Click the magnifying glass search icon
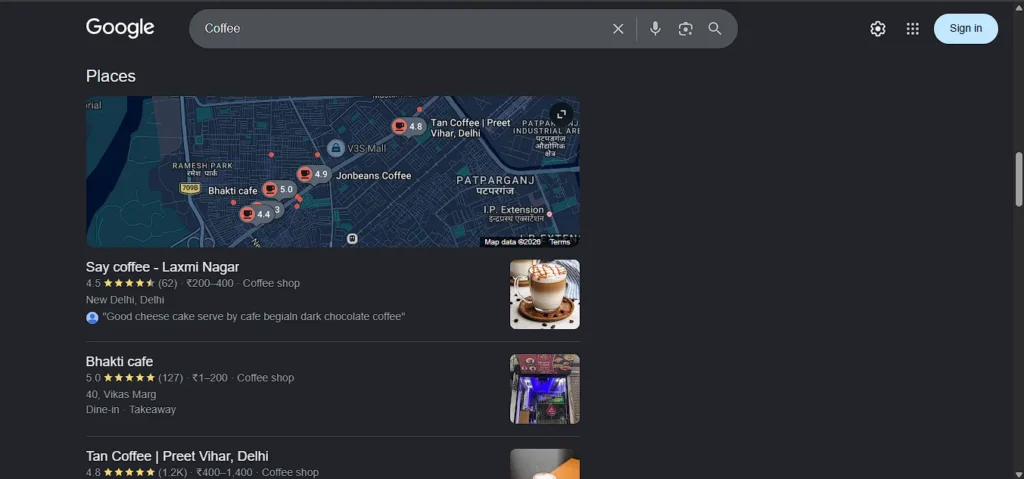This screenshot has height=479, width=1024. 715,29
